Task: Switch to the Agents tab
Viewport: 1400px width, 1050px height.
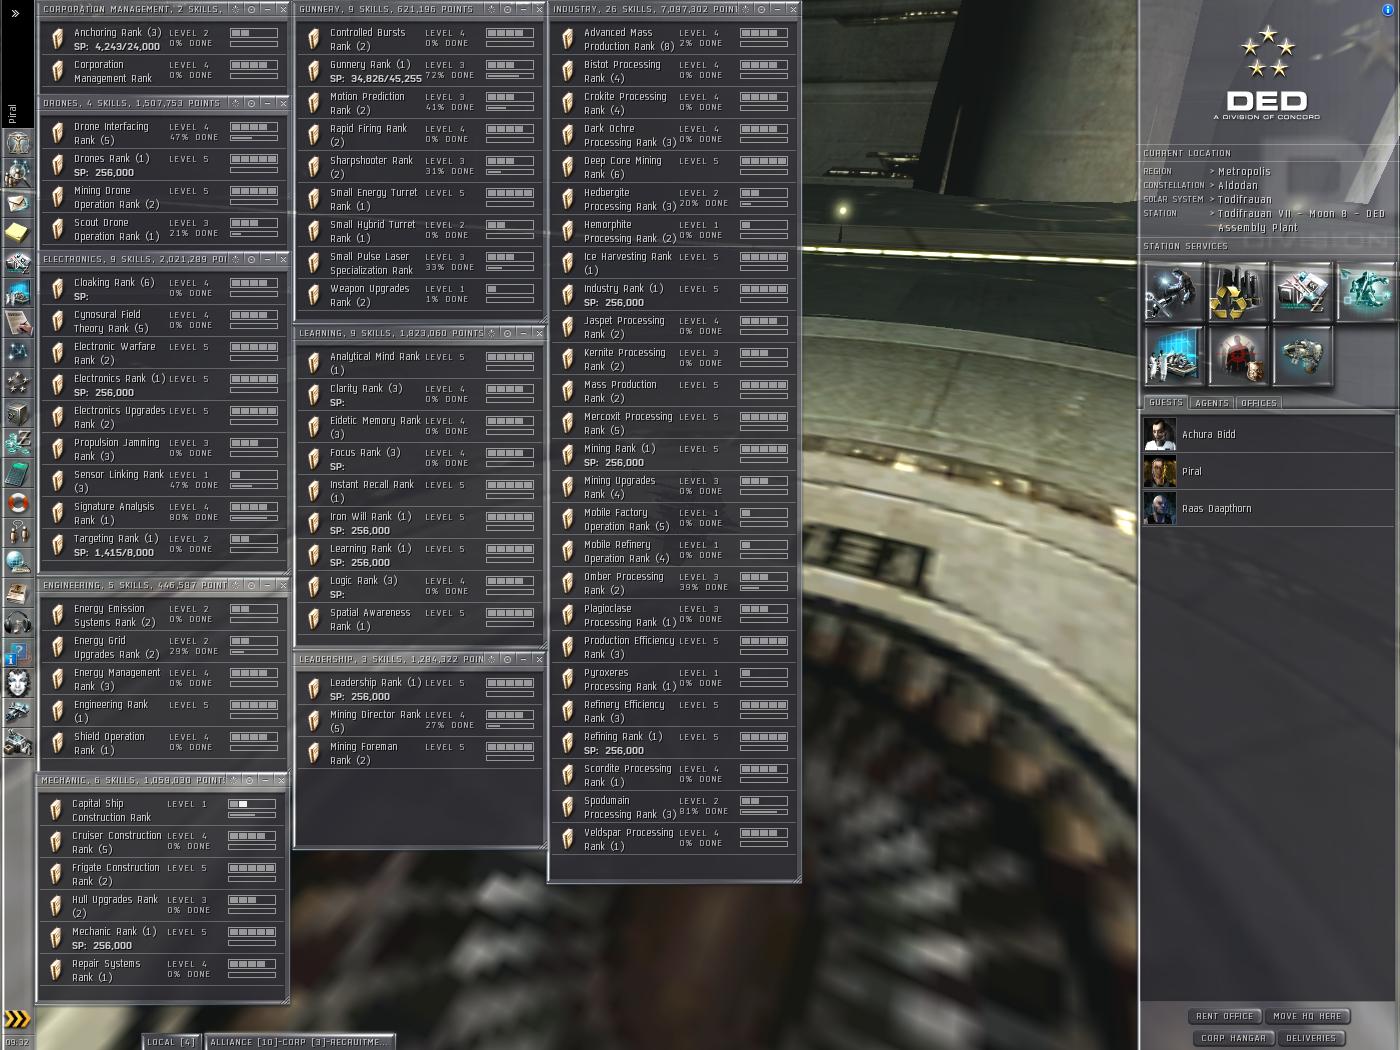Action: pos(1212,403)
